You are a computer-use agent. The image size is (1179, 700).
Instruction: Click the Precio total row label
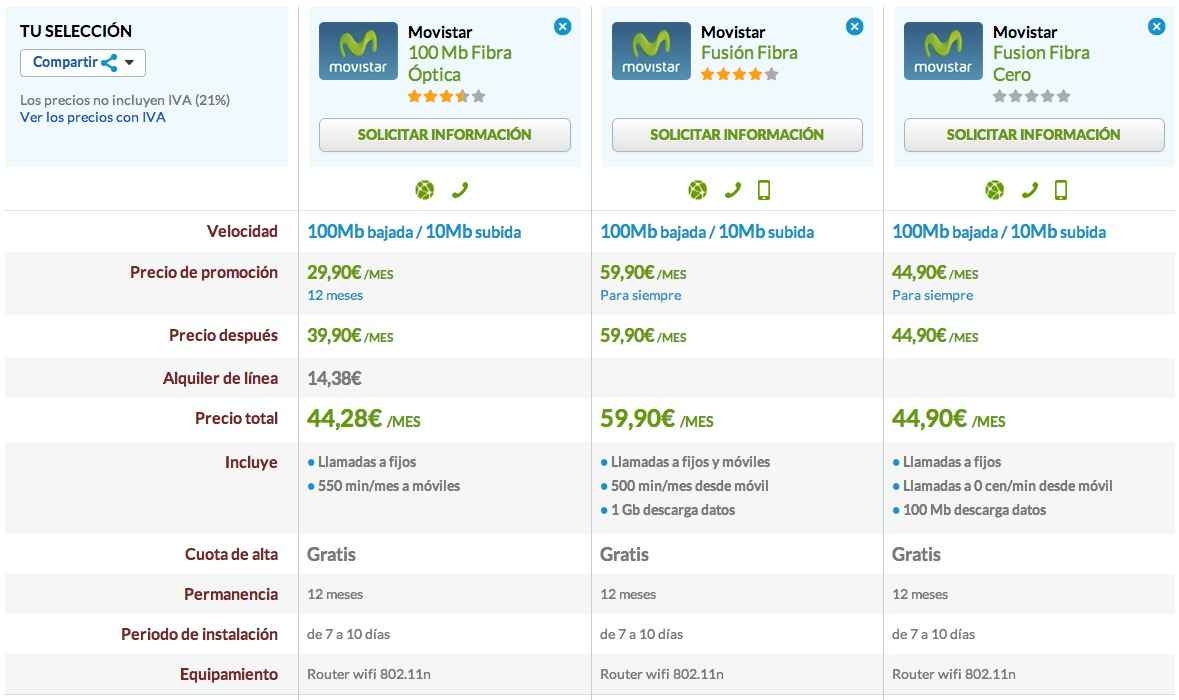(x=236, y=419)
